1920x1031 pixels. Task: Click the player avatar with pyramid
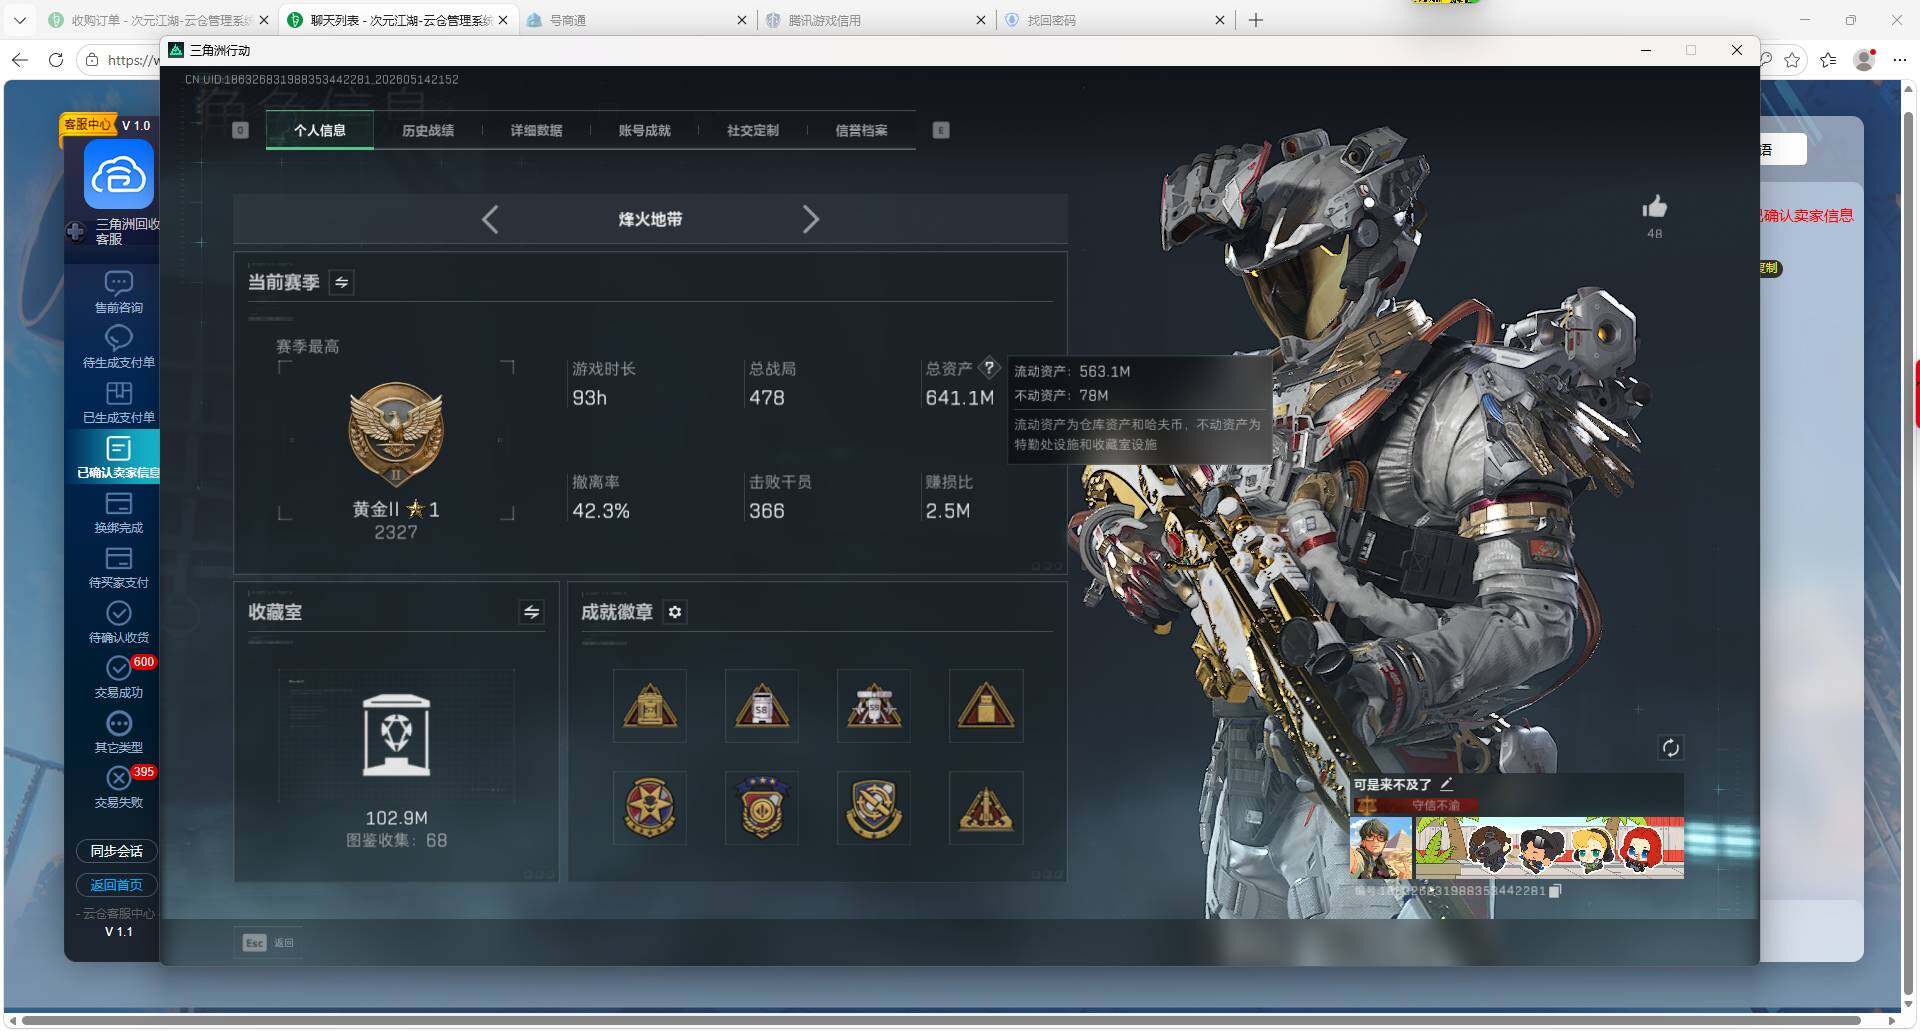pos(1380,848)
